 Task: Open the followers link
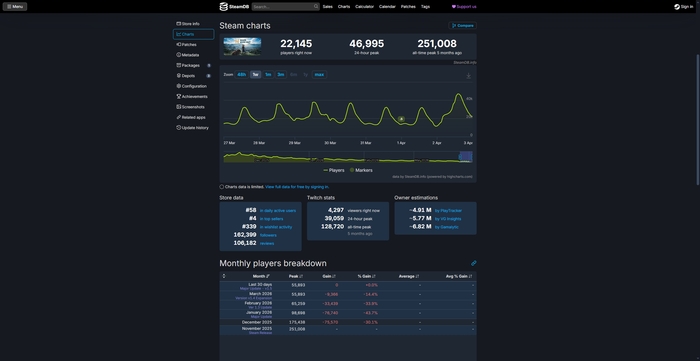[x=268, y=235]
